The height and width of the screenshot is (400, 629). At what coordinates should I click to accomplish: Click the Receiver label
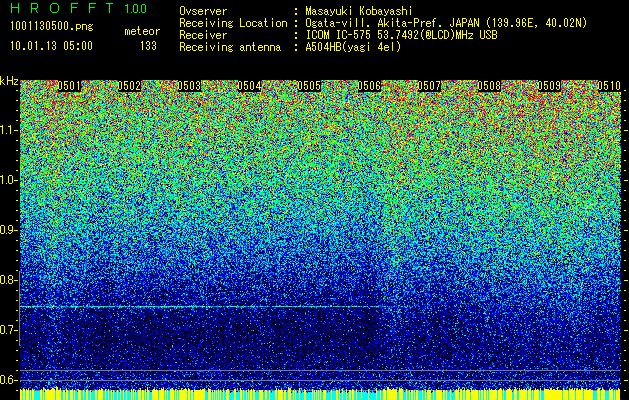[x=203, y=35]
